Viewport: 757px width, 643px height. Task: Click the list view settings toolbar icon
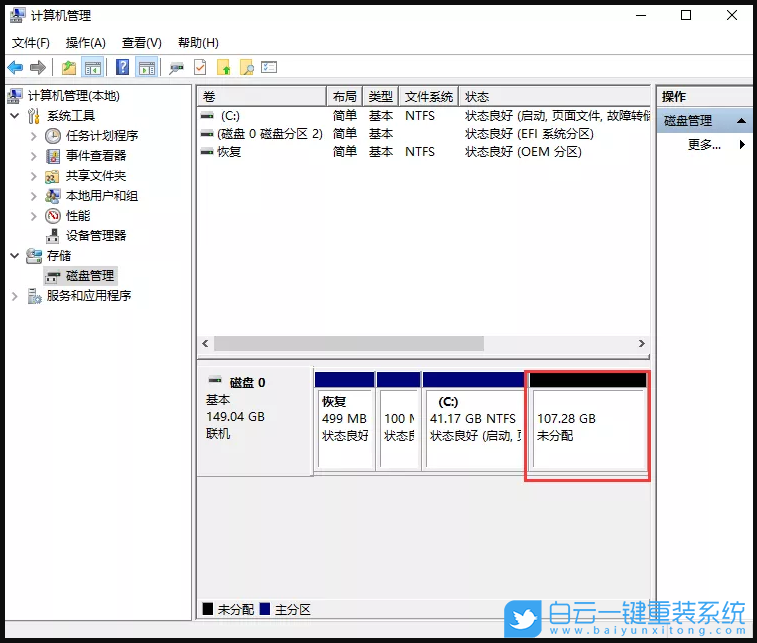(269, 67)
